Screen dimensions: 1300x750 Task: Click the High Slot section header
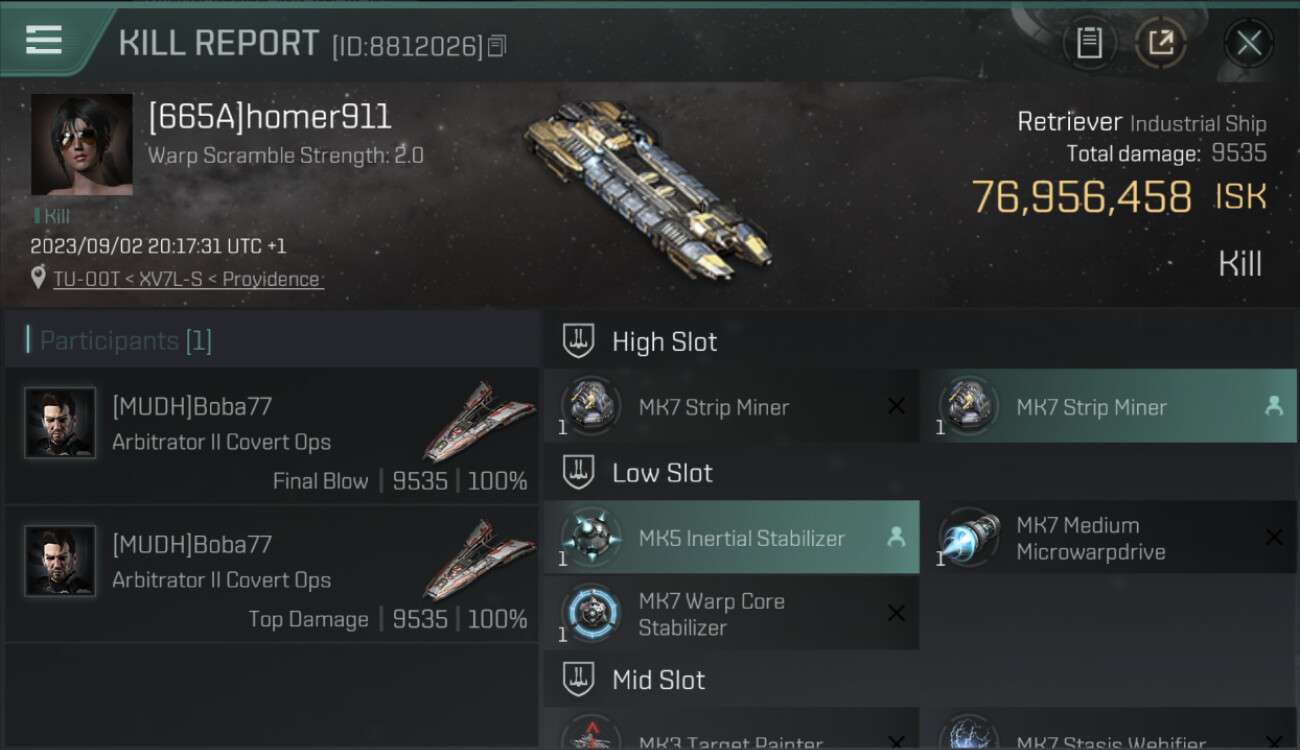920,341
